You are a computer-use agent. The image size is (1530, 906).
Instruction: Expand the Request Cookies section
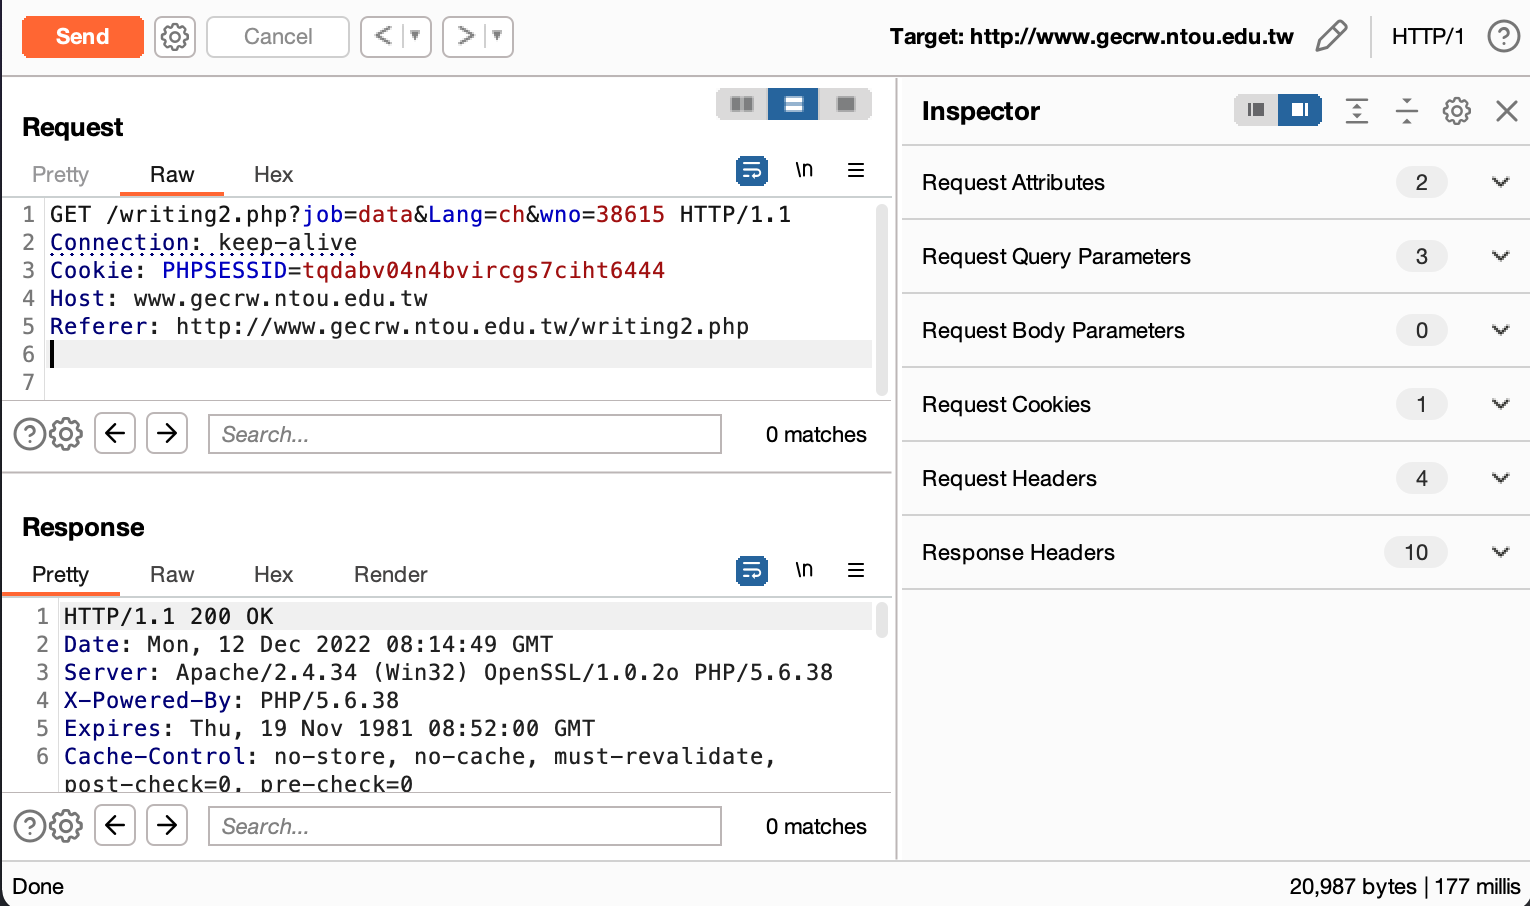1216,405
